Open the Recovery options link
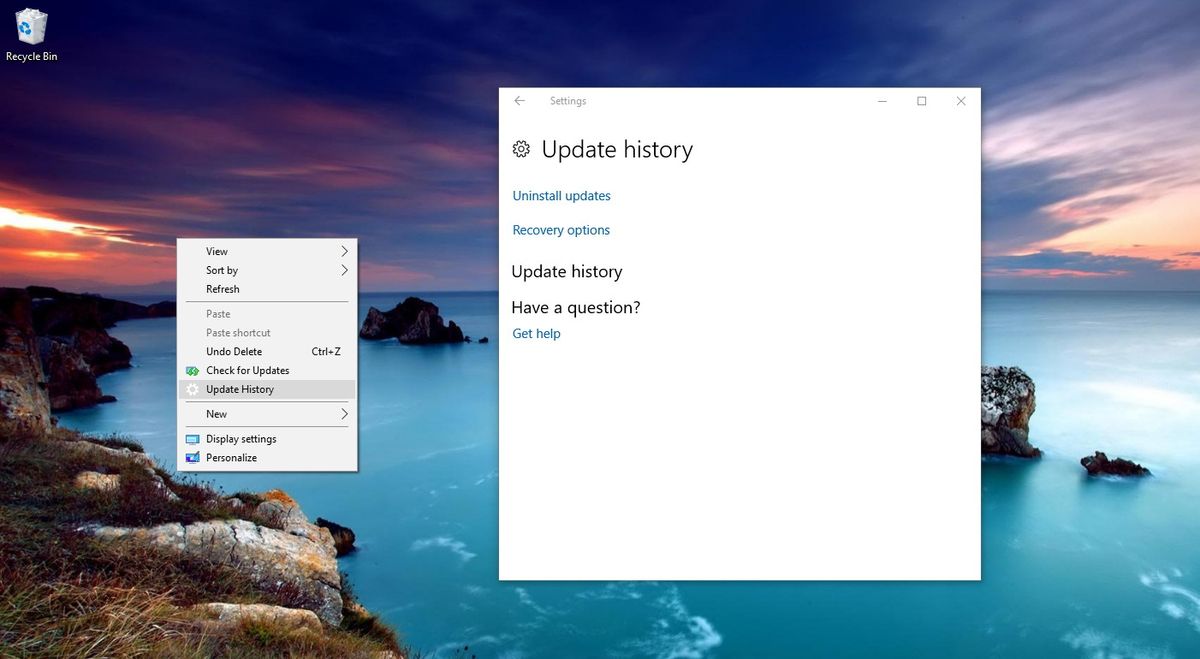 pos(561,229)
